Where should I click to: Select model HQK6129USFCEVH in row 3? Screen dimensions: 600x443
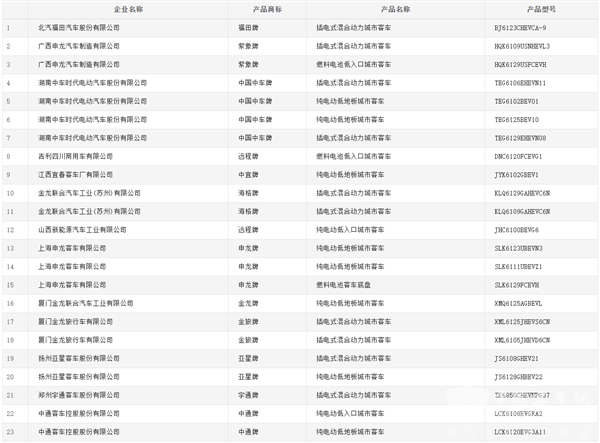522,64
